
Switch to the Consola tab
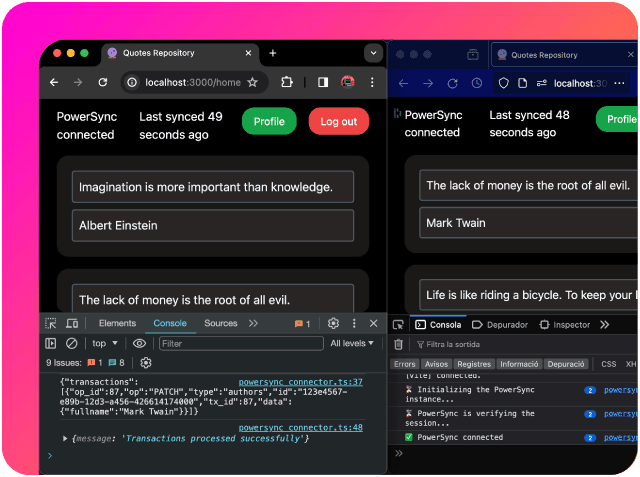[438, 325]
